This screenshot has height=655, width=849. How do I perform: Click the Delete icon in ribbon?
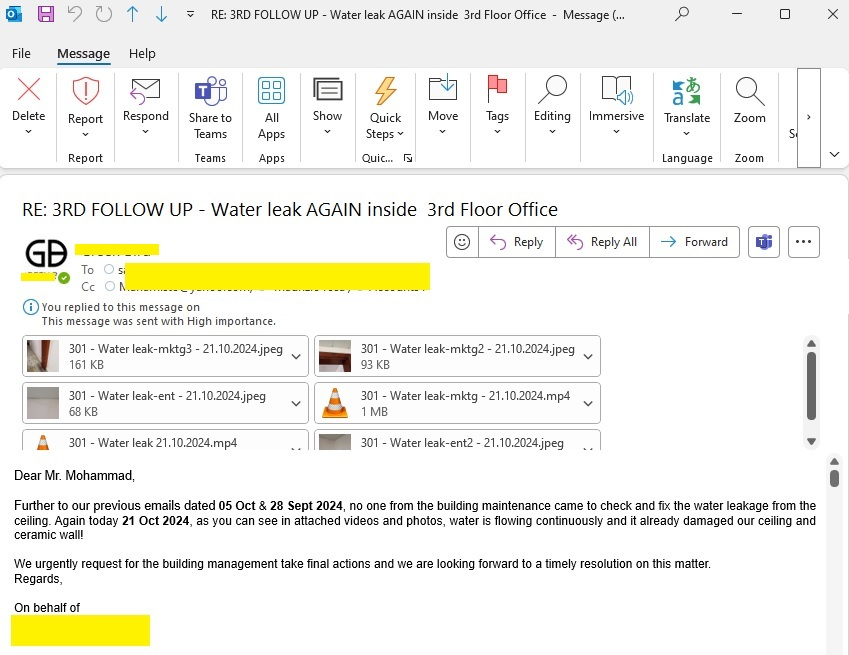pos(29,89)
